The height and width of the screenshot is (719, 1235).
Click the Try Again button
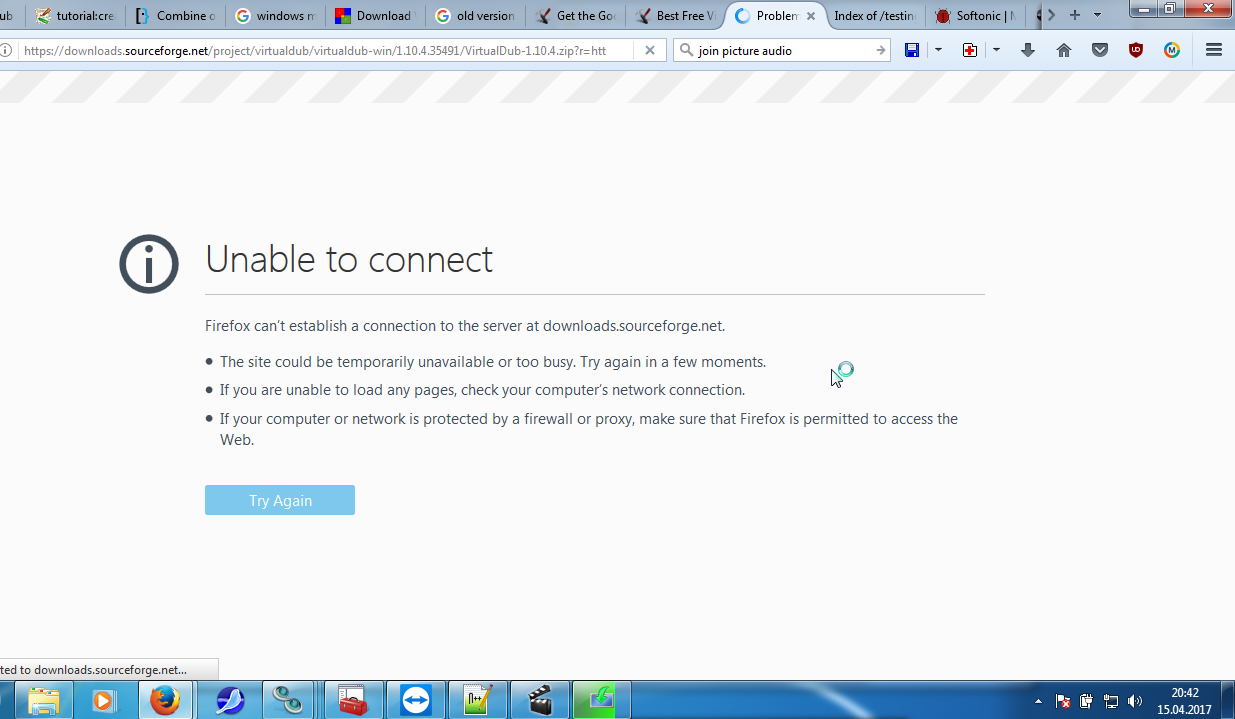pos(280,500)
